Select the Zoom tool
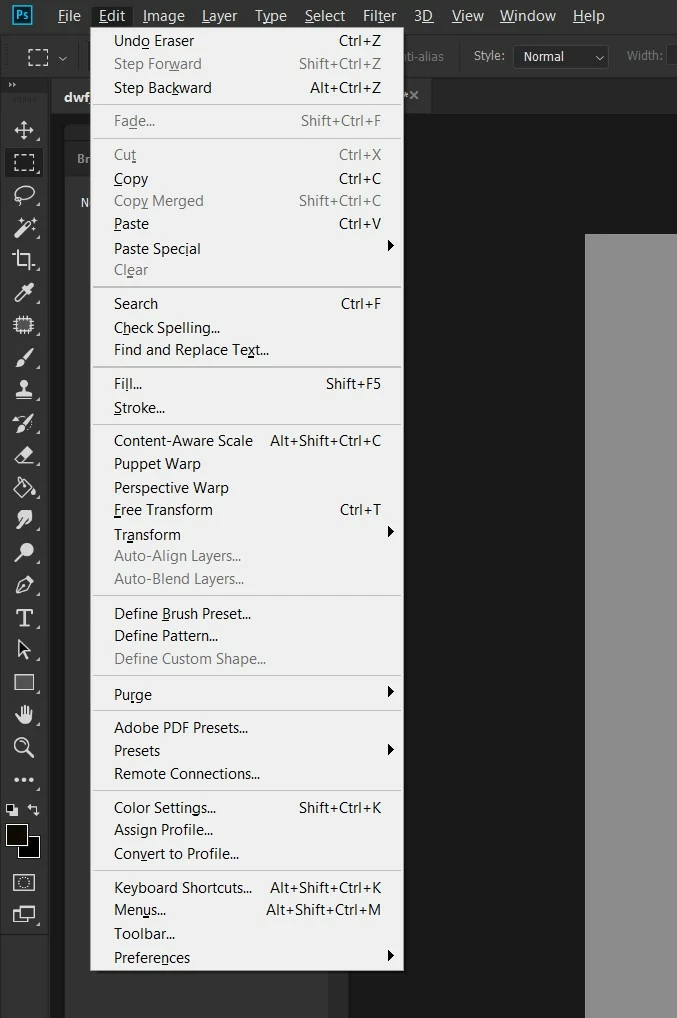The image size is (677, 1018). point(24,747)
